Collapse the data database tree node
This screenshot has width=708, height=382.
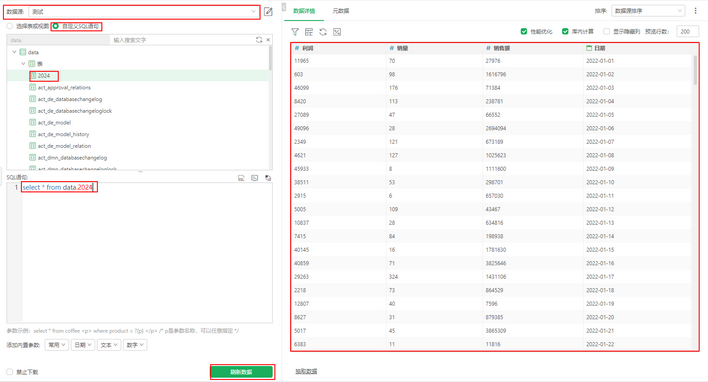coord(14,52)
